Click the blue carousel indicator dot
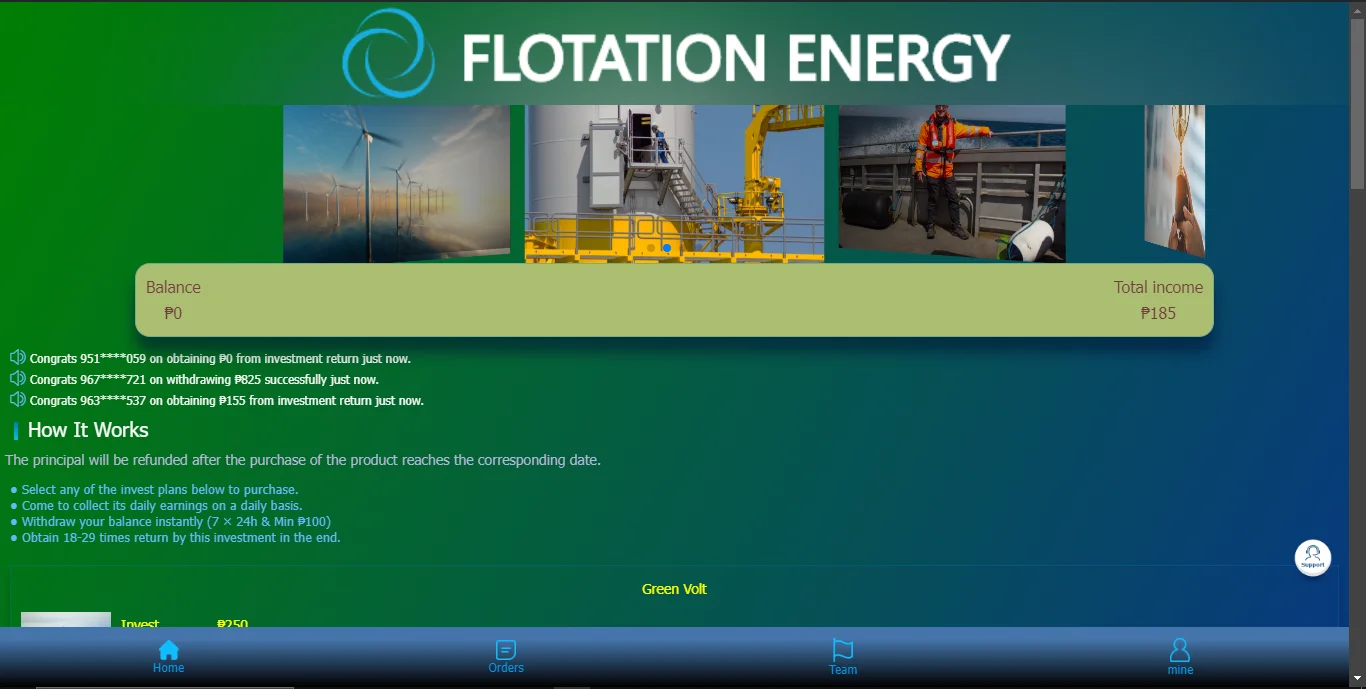Image resolution: width=1366 pixels, height=689 pixels. 667,248
